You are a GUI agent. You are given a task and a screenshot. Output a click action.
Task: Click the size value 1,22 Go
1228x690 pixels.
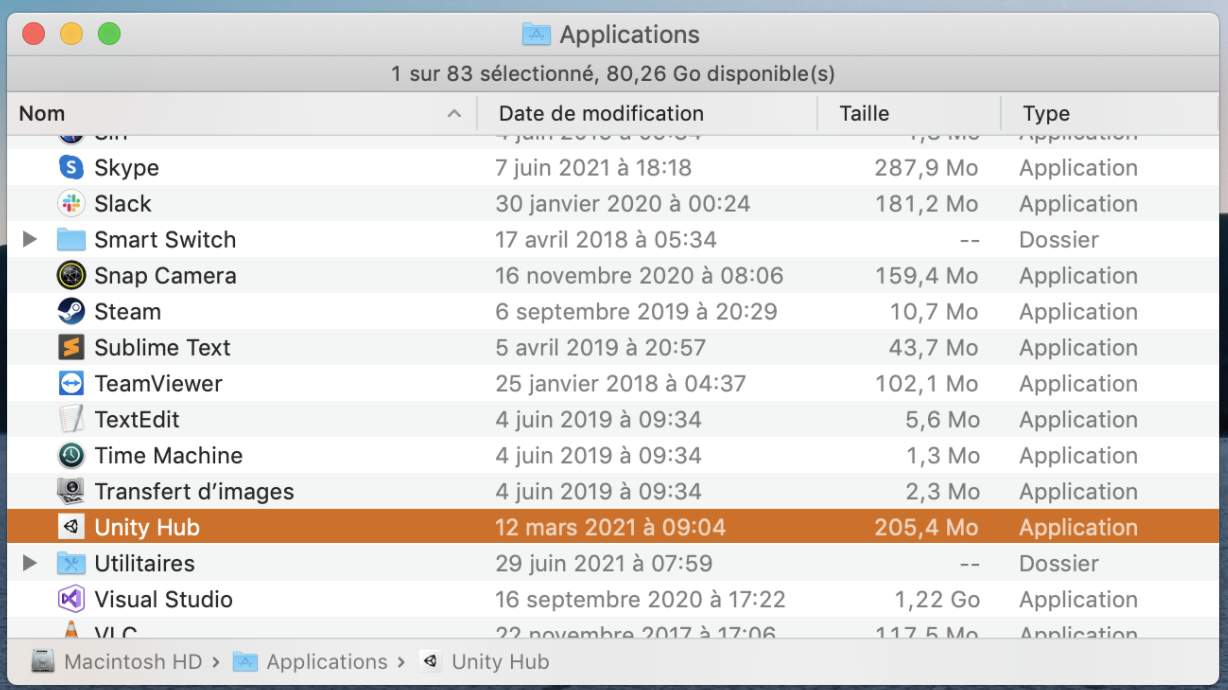(x=937, y=600)
